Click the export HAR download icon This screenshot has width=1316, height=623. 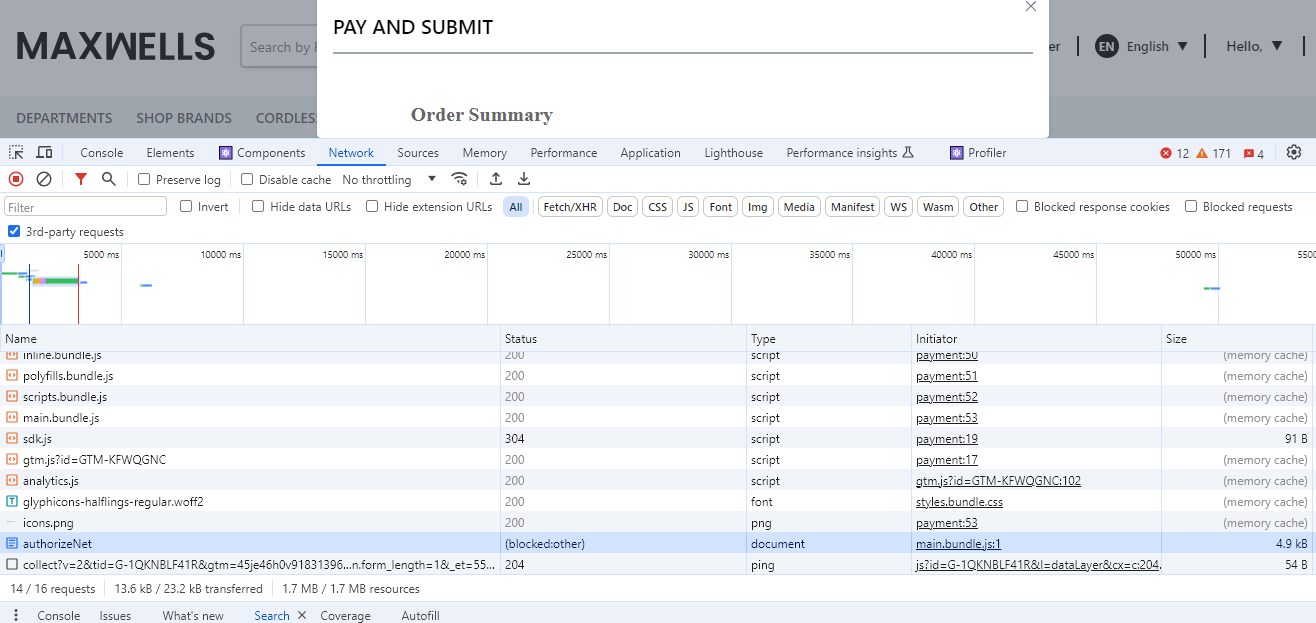coord(523,179)
